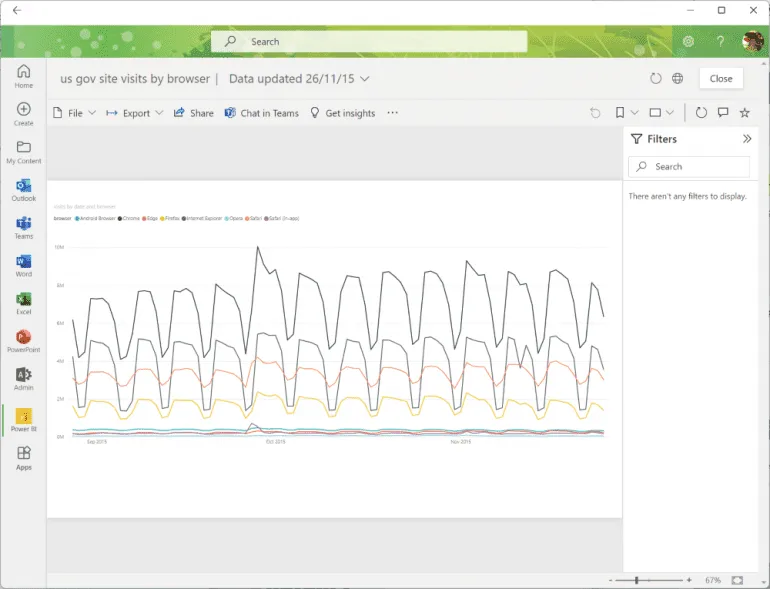The image size is (770, 589).
Task: Click the Close button
Action: tap(721, 78)
